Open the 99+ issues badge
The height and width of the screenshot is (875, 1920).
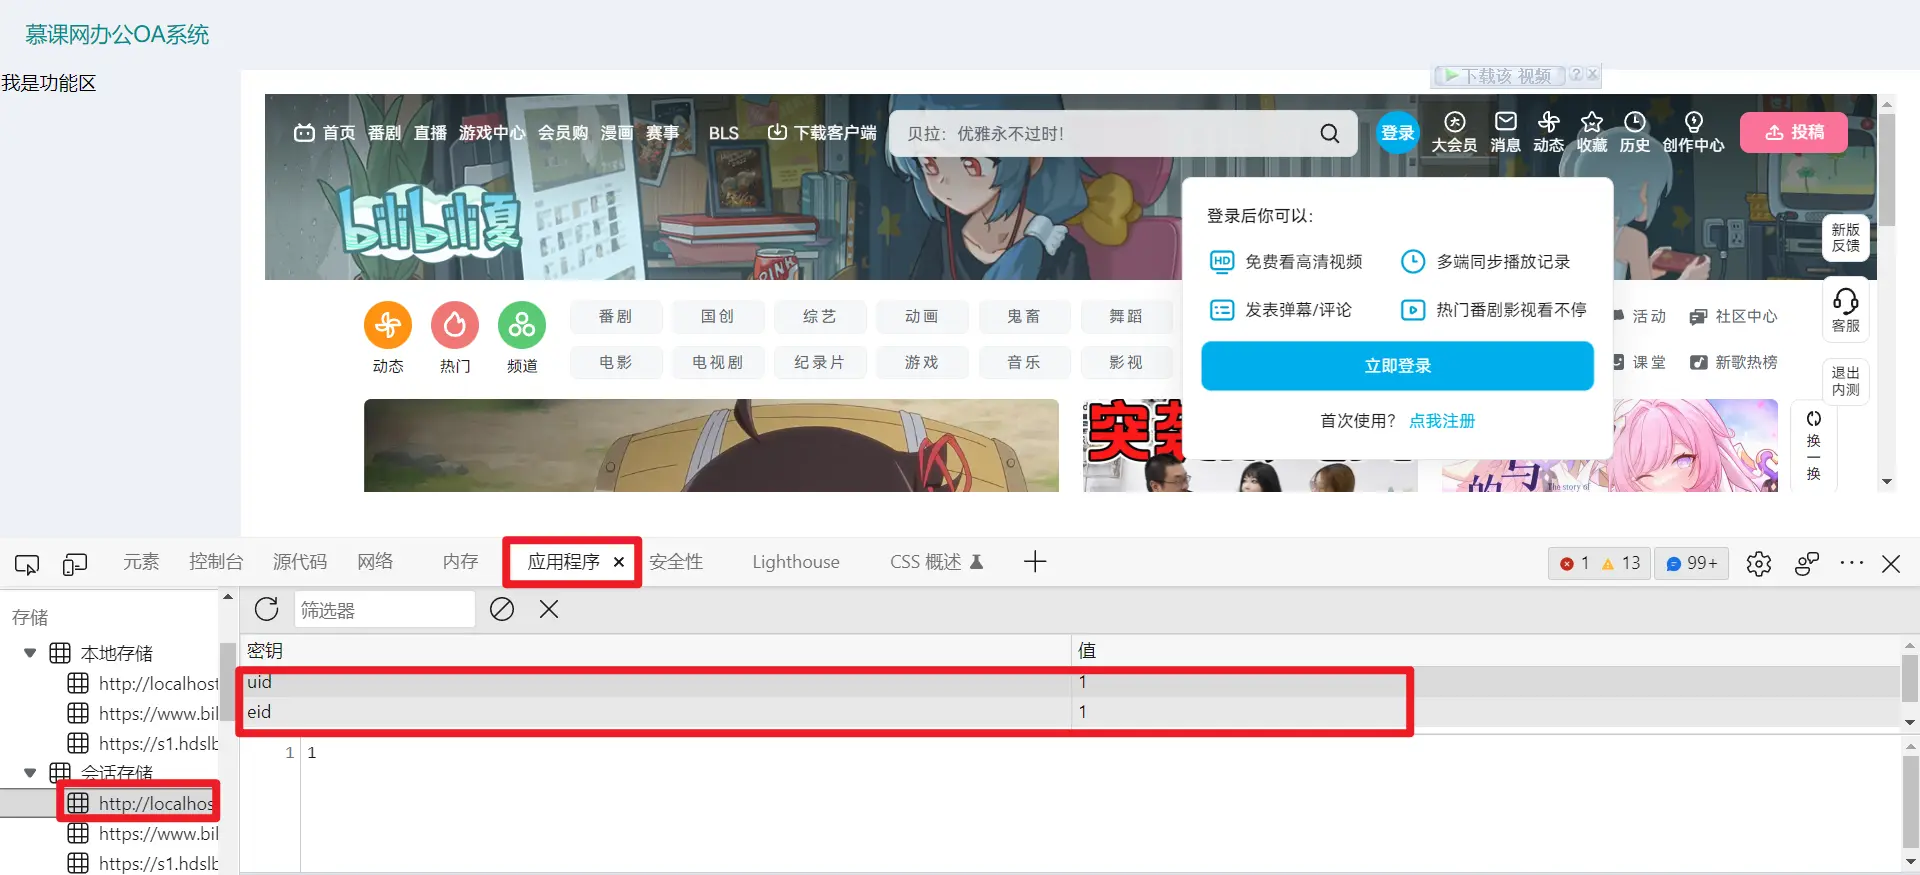click(x=1692, y=563)
